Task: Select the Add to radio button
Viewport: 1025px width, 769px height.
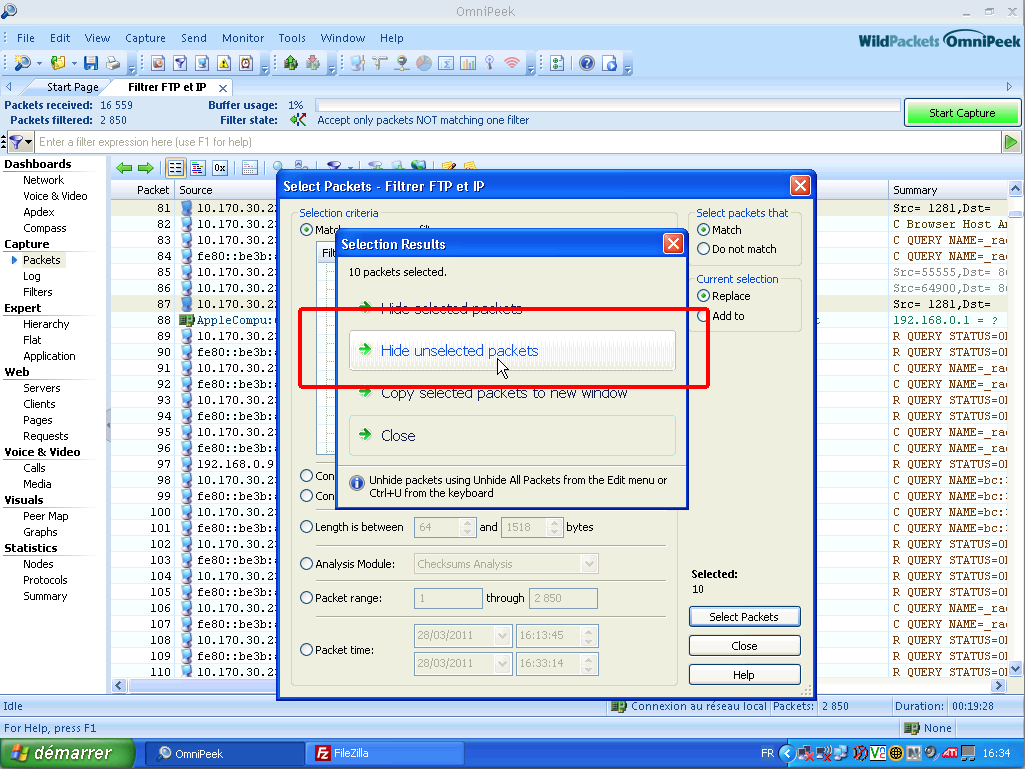Action: point(703,316)
